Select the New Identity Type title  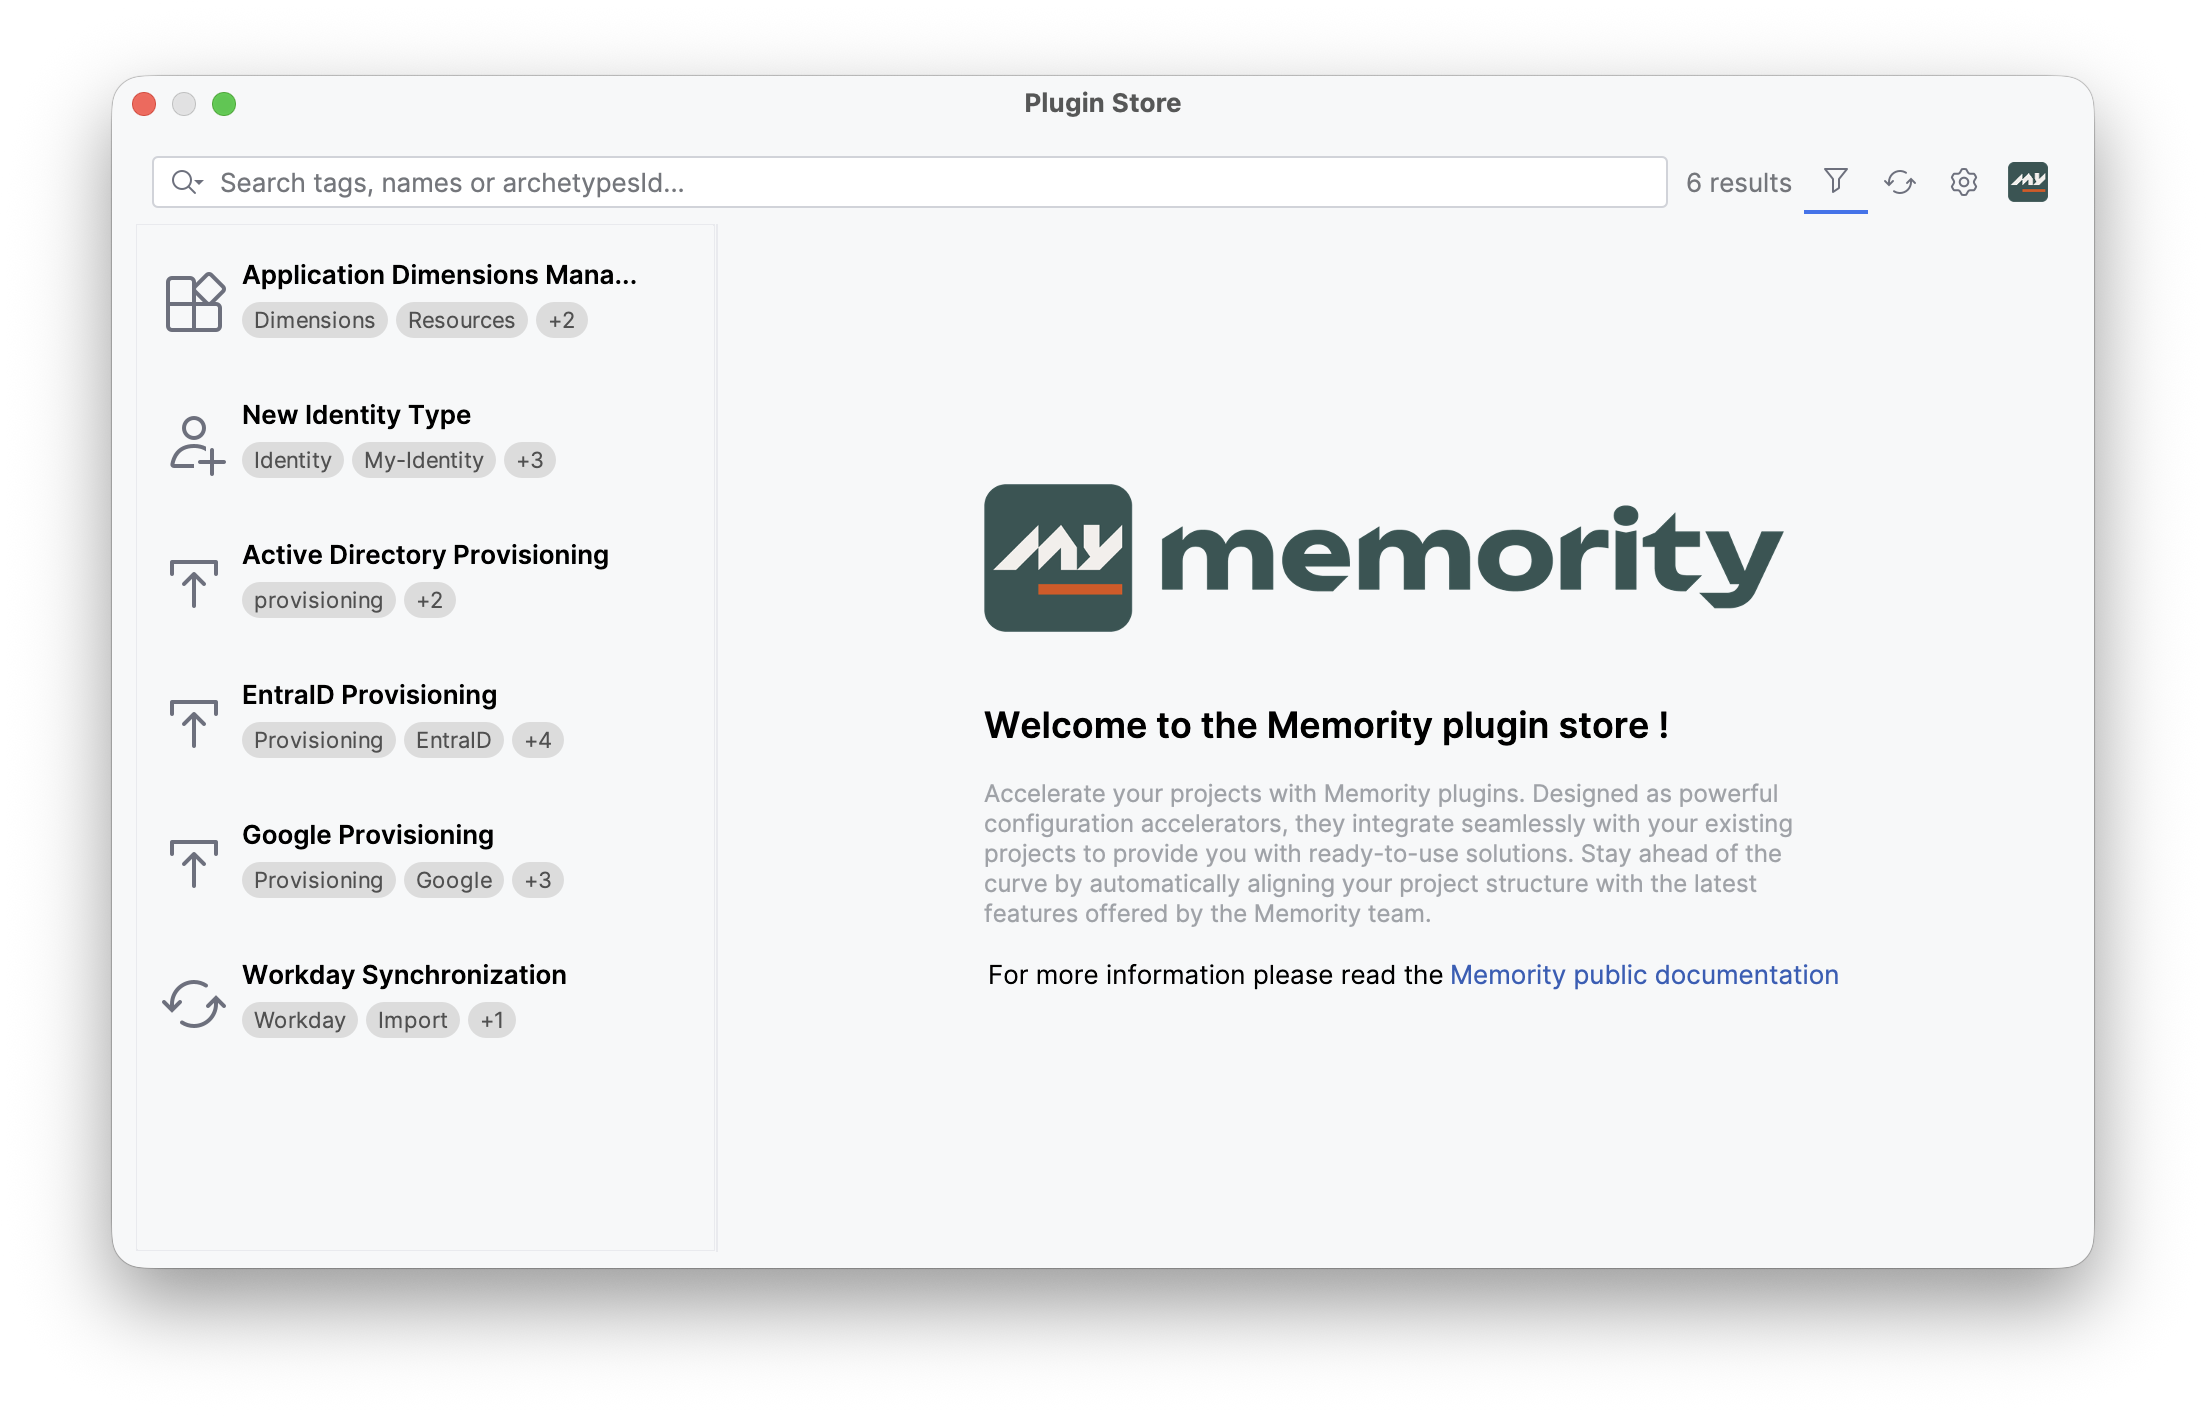click(x=356, y=415)
